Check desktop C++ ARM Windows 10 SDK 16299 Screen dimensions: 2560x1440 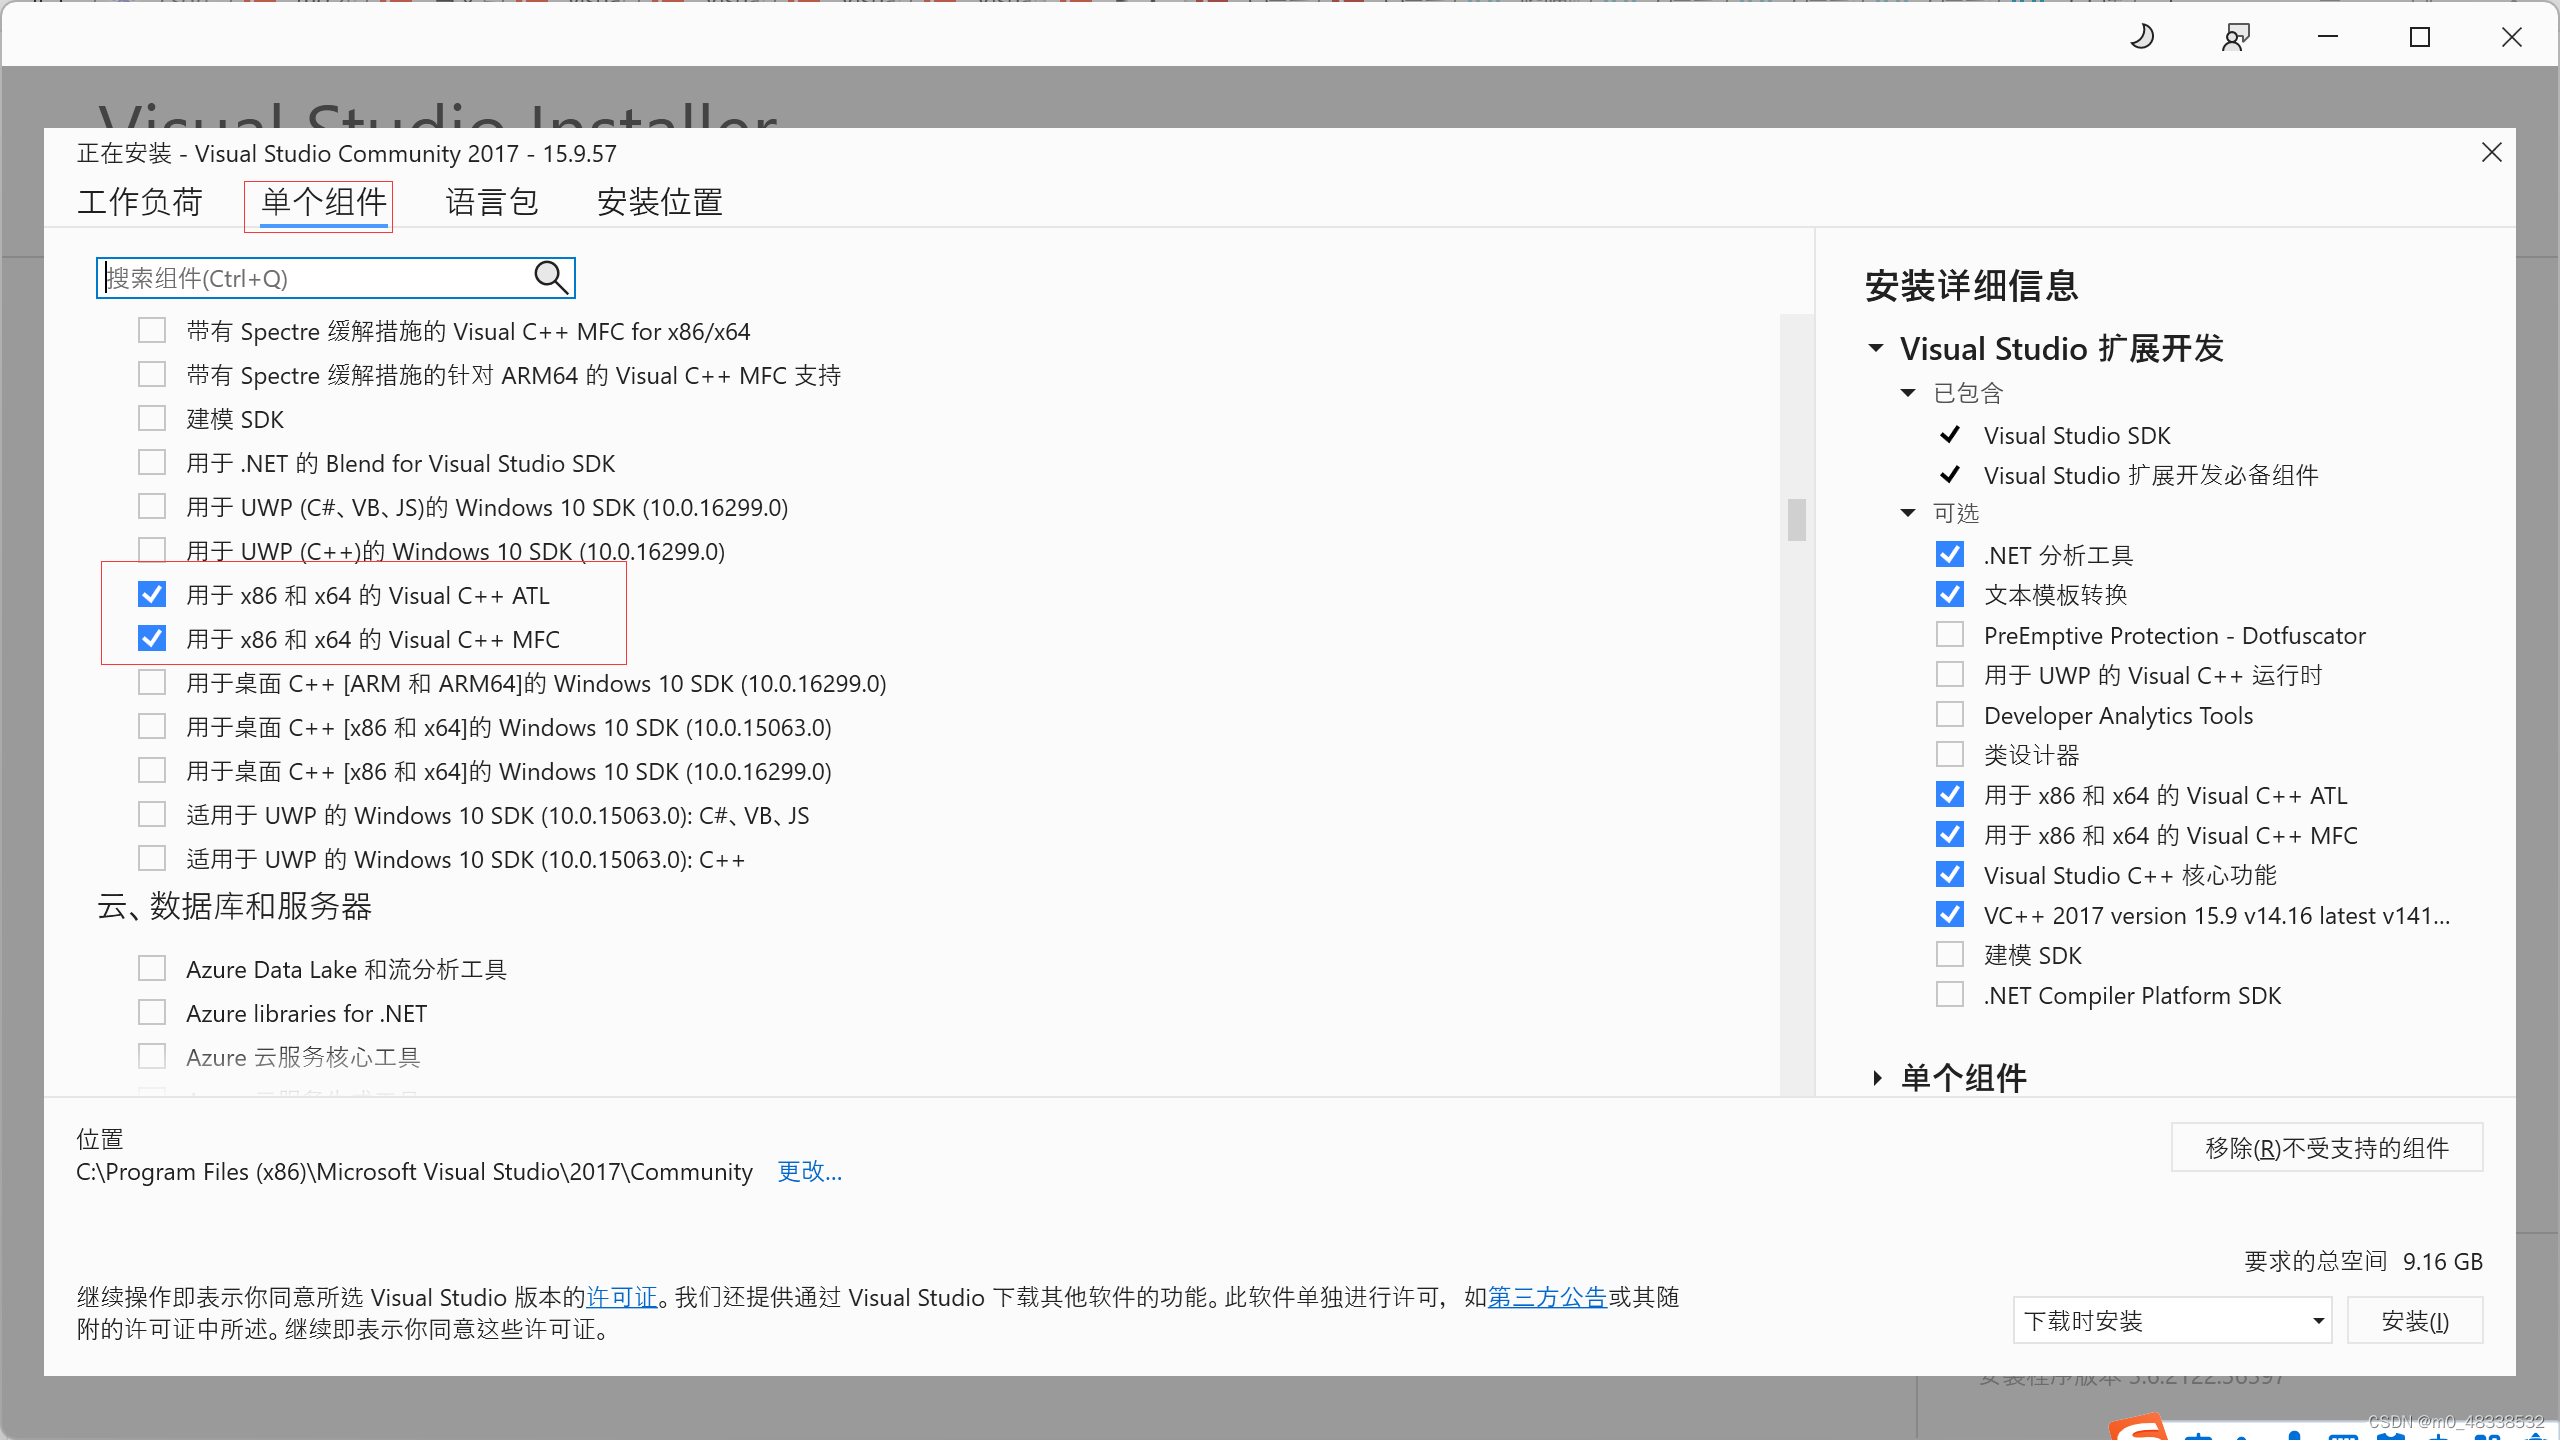click(152, 682)
